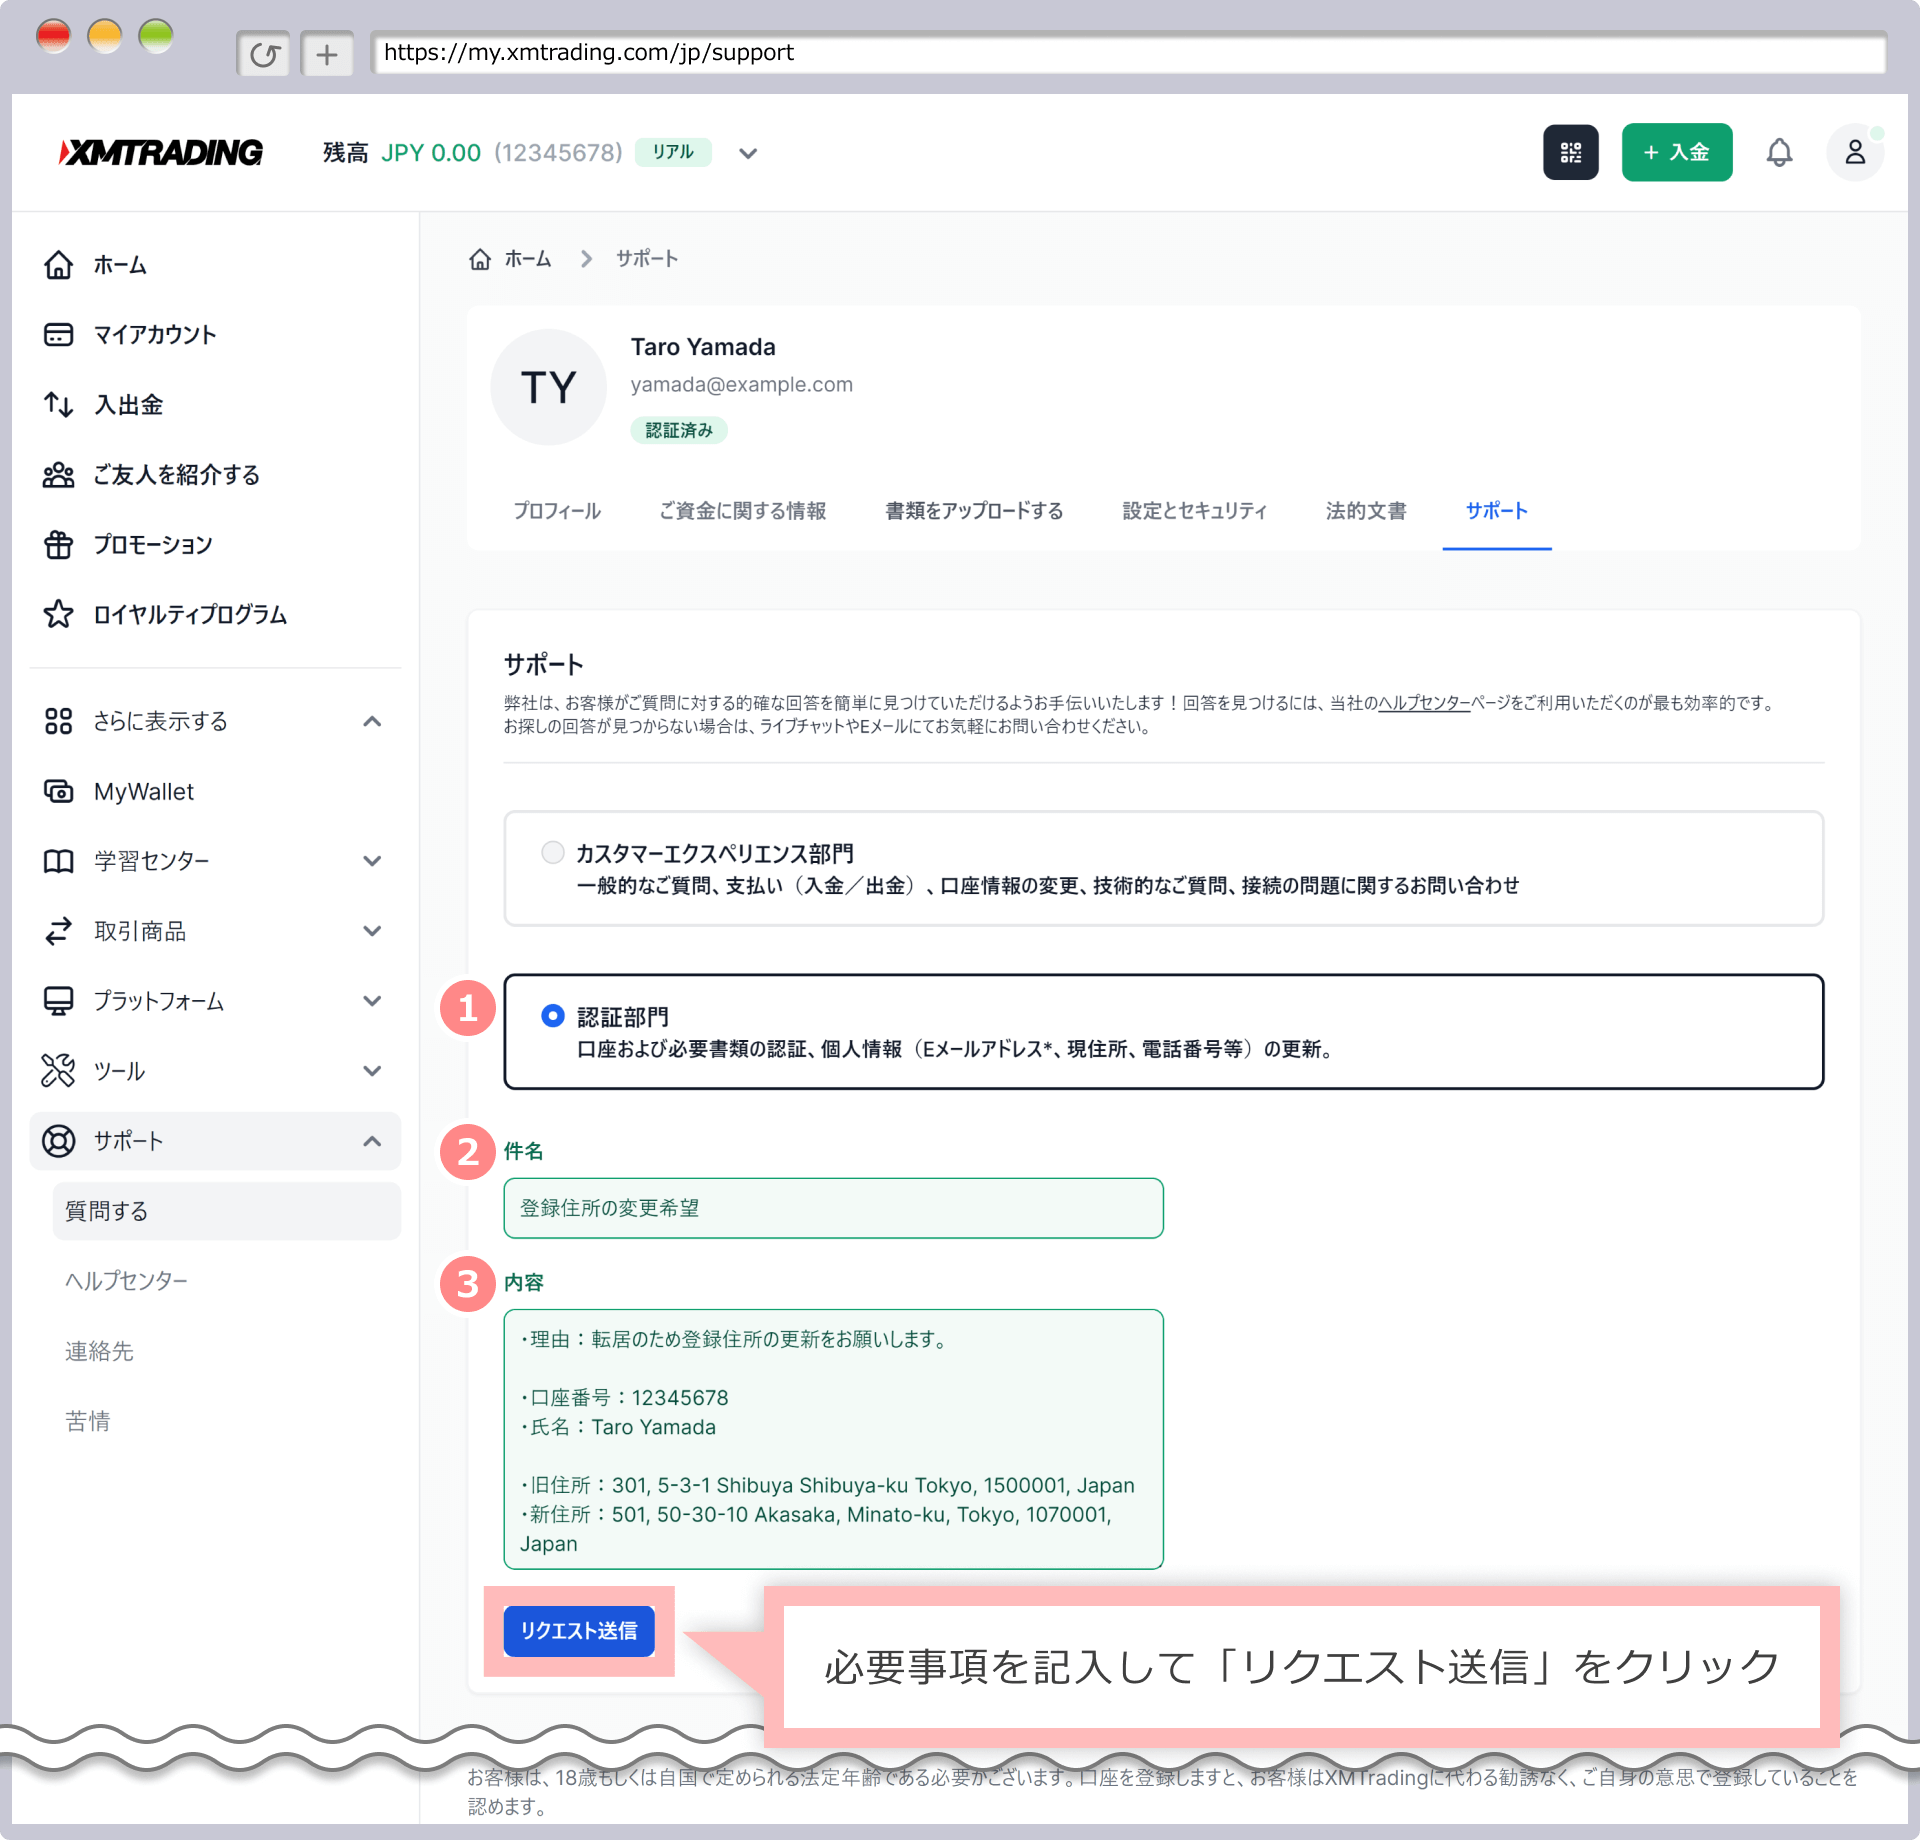Reload page using browser refresh icon

[x=264, y=54]
